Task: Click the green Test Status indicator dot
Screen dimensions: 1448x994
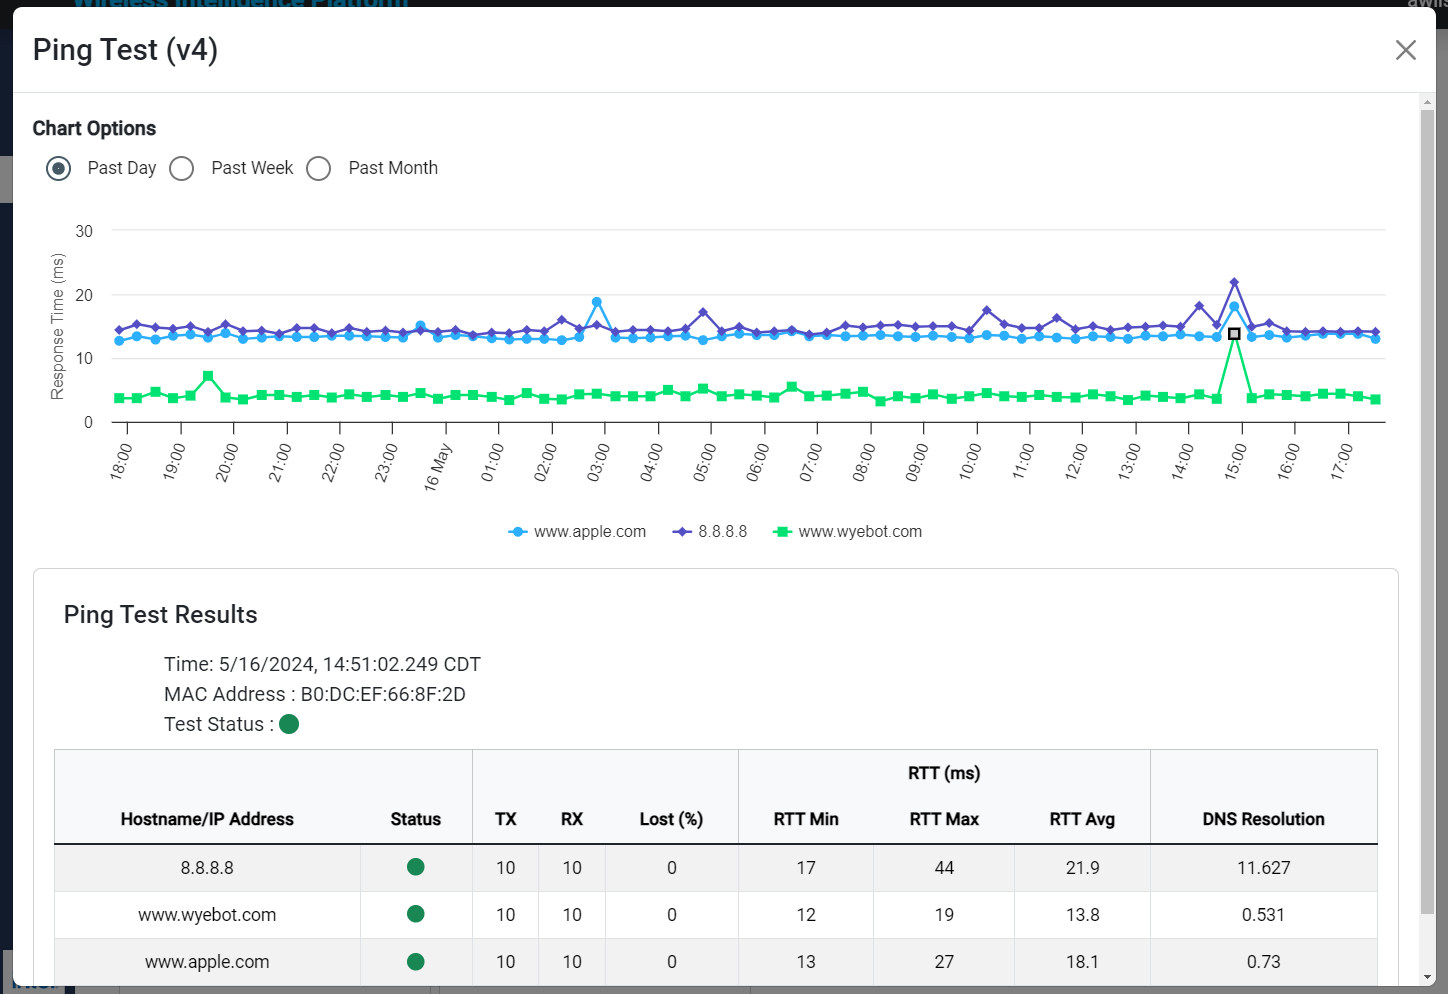Action: tap(289, 724)
